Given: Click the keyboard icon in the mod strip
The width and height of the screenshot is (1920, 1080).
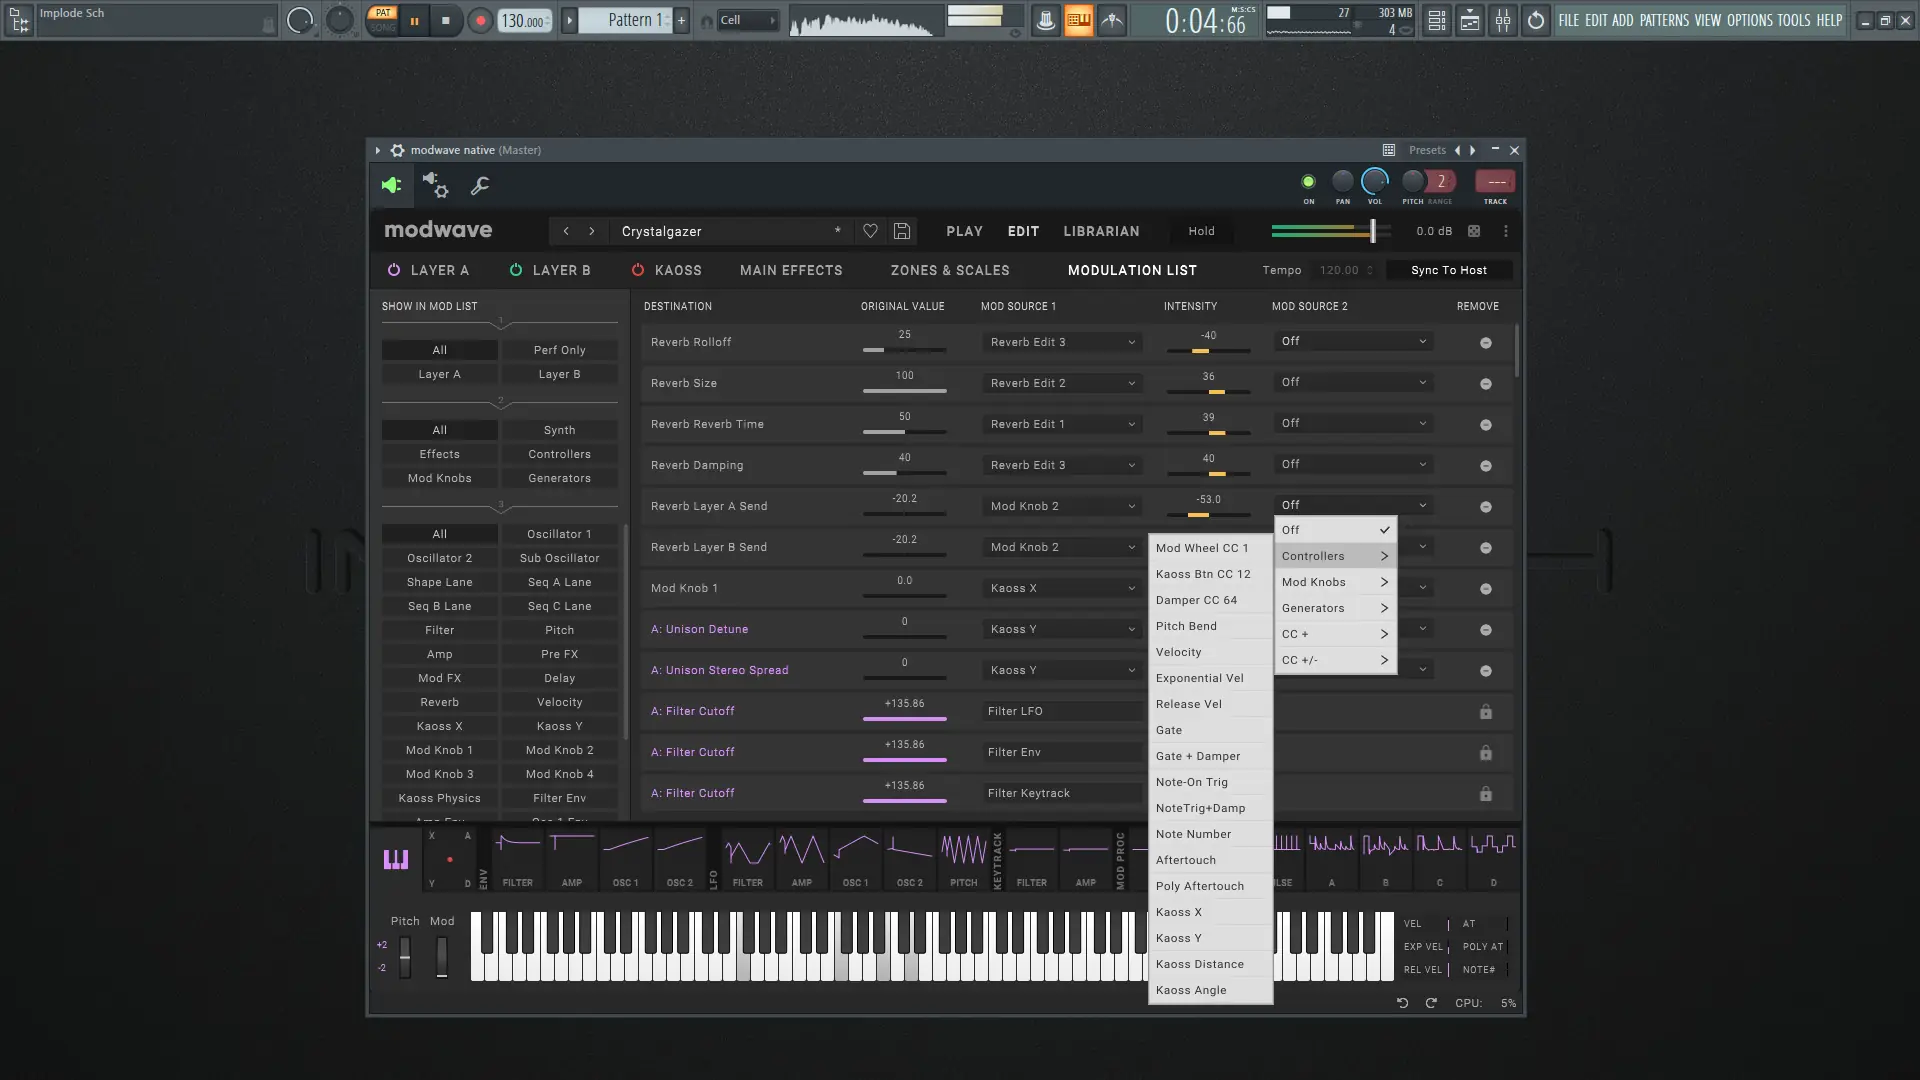Looking at the screenshot, I should 395,858.
